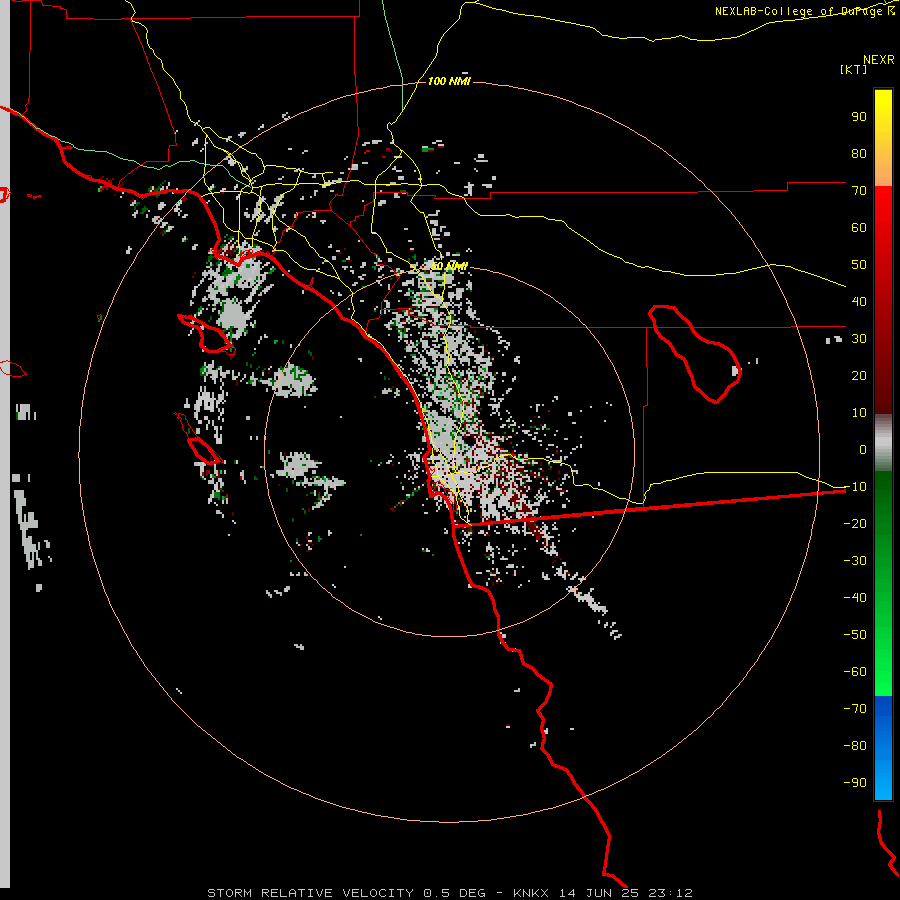Pick the yellow segment of velocity color bar

883,138
